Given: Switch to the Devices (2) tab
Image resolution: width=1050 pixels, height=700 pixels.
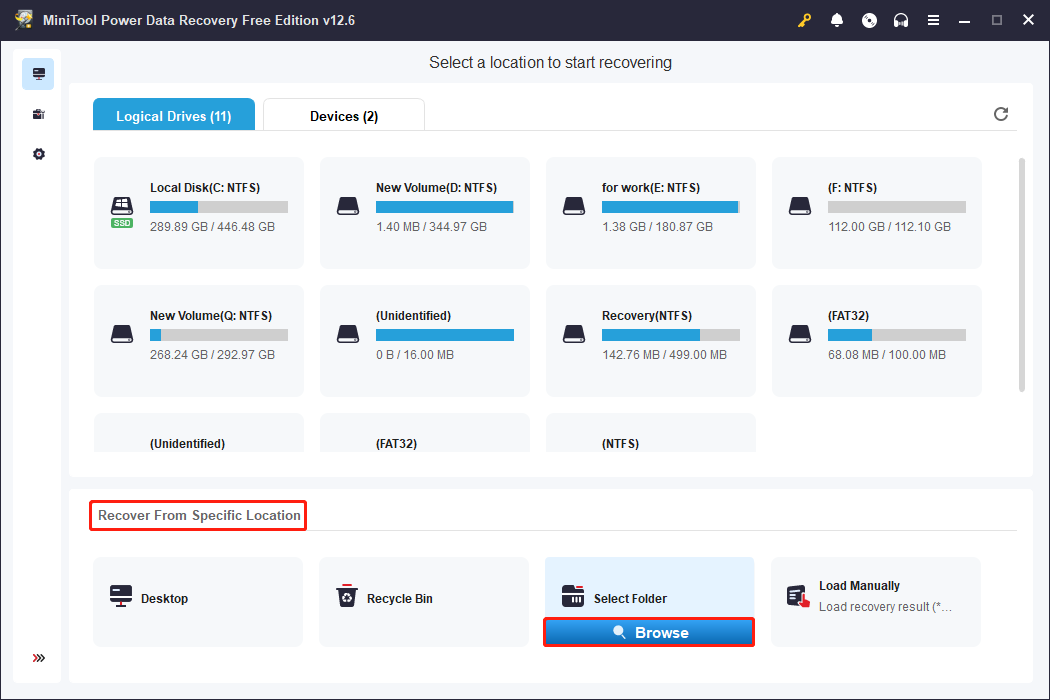Looking at the screenshot, I should (x=344, y=116).
